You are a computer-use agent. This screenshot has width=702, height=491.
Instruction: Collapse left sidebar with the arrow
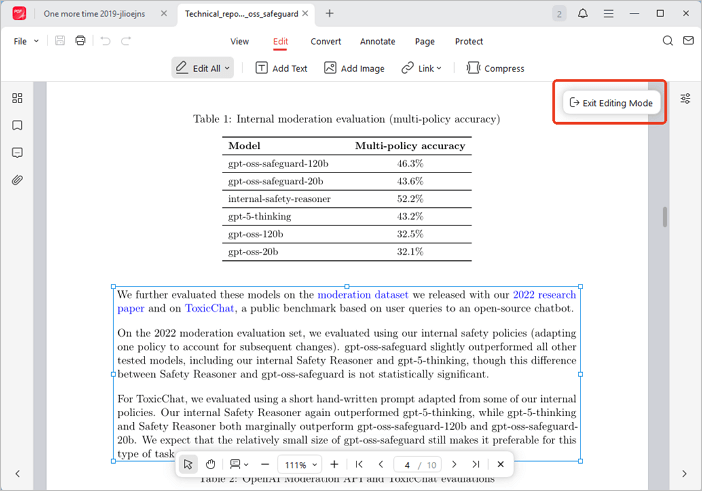17,474
